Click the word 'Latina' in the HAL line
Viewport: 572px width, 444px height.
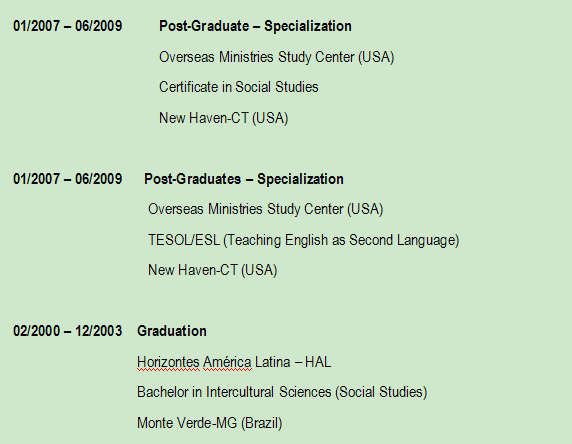point(273,362)
